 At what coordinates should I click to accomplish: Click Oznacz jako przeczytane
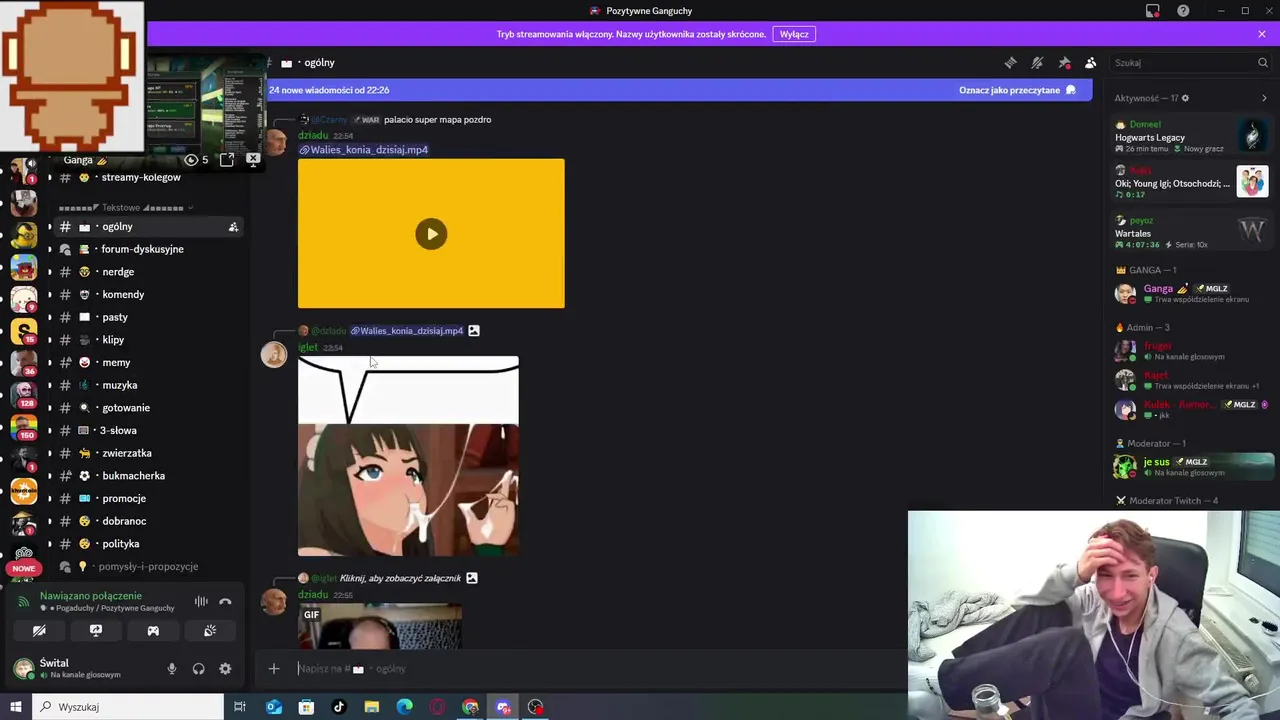pos(1017,90)
